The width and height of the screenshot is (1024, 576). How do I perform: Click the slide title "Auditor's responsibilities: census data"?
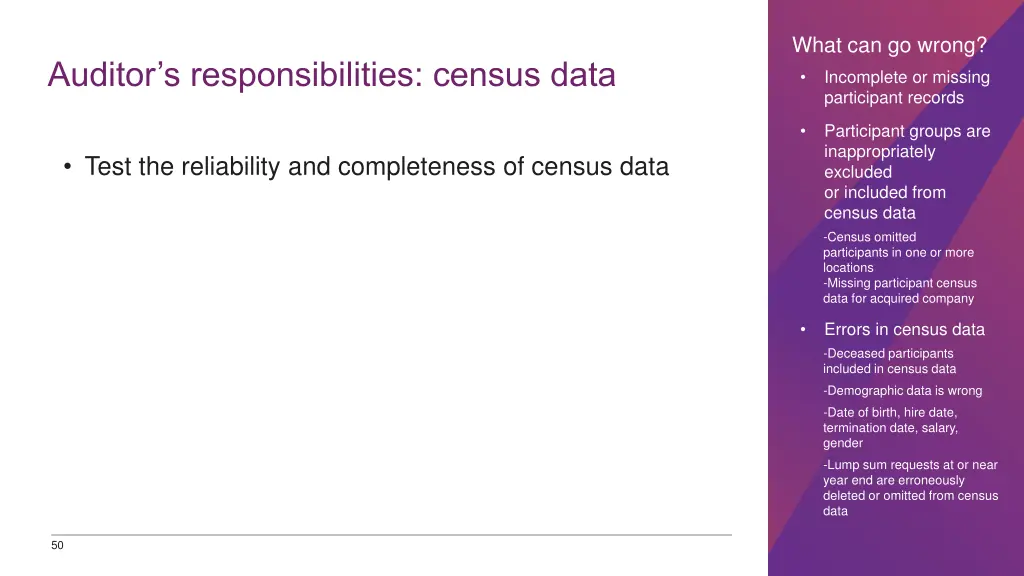tap(331, 75)
